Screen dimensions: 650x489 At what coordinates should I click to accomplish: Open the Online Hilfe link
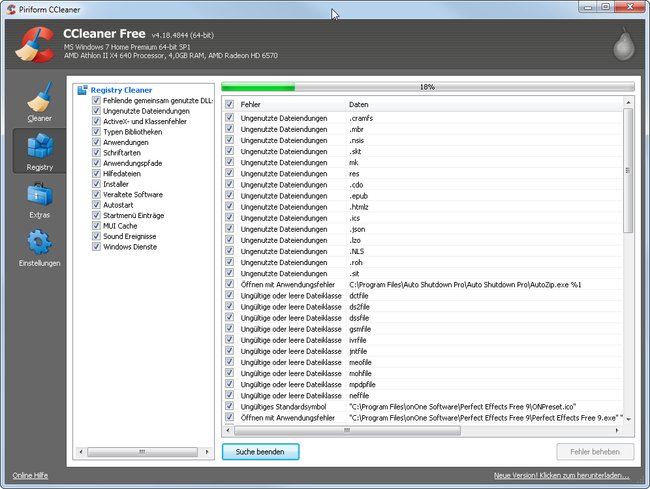click(x=30, y=475)
